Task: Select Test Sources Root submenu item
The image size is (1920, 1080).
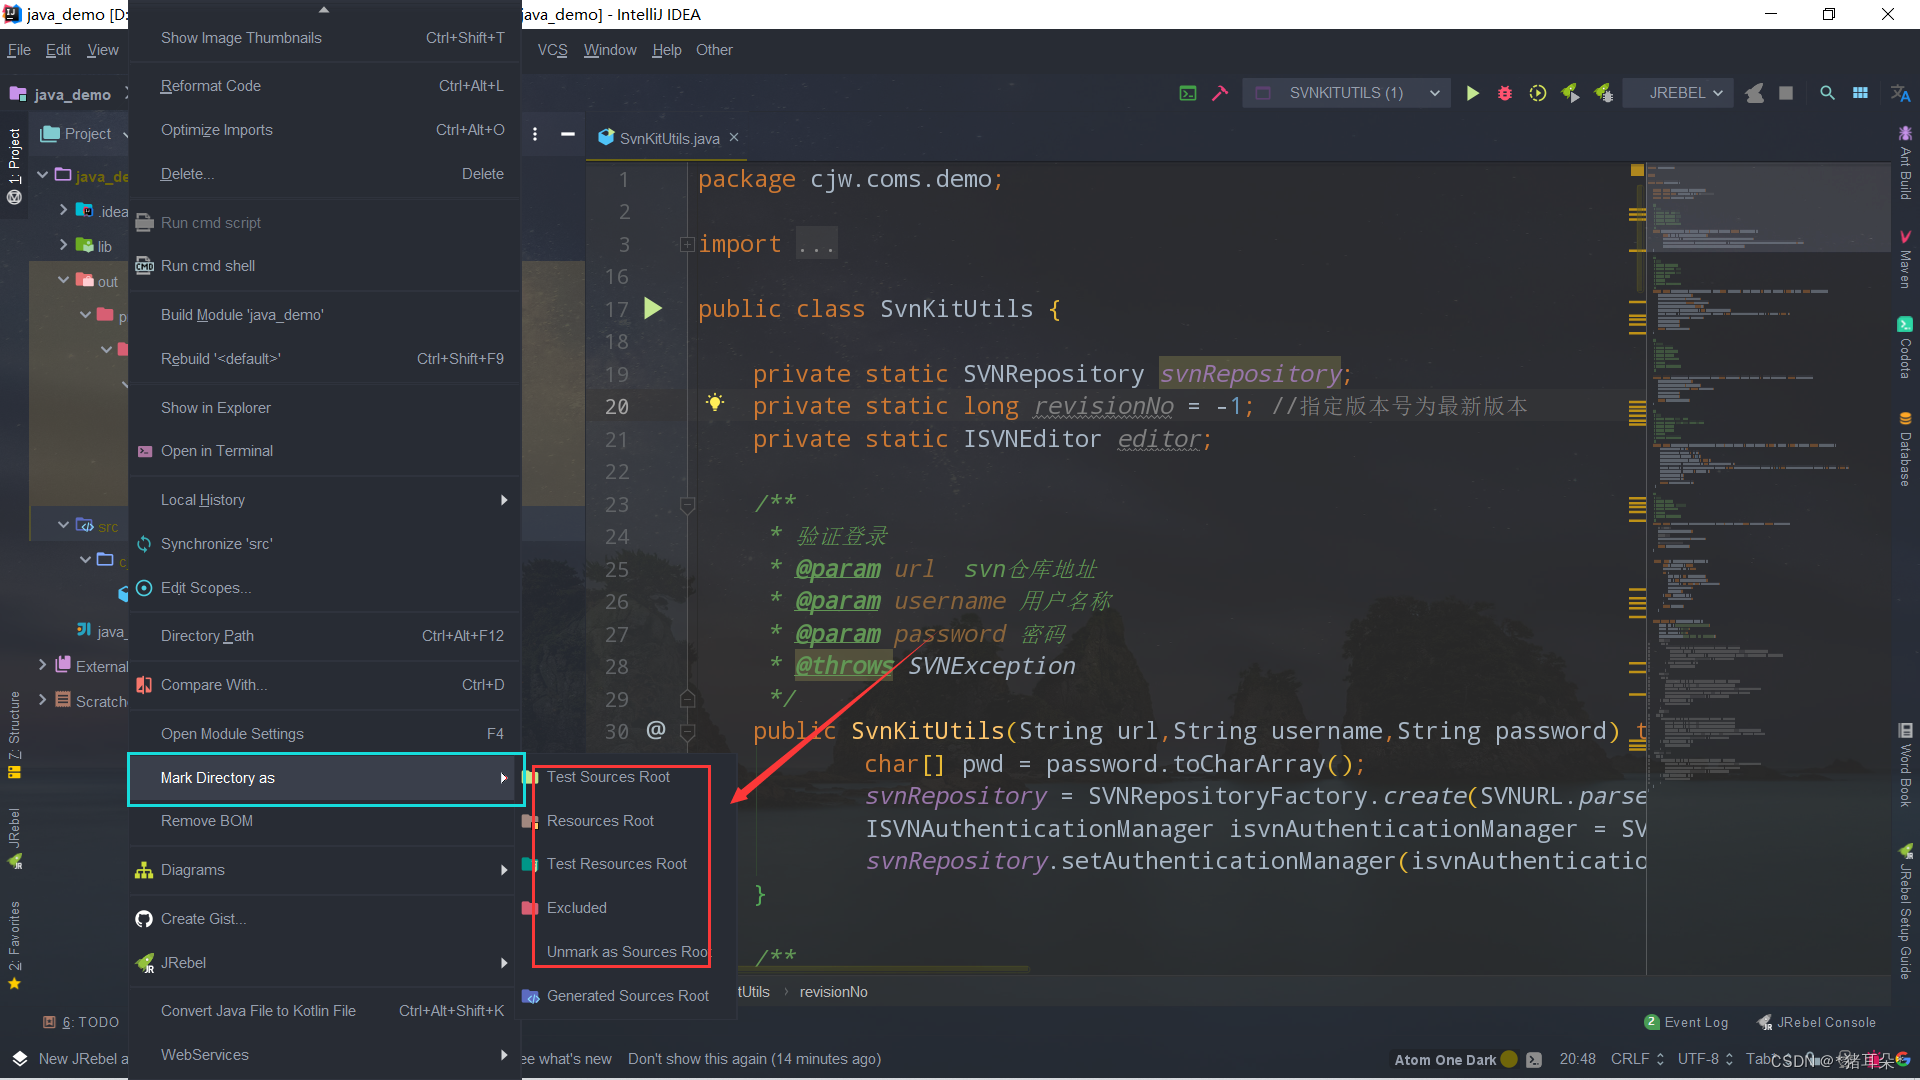Action: click(x=608, y=777)
